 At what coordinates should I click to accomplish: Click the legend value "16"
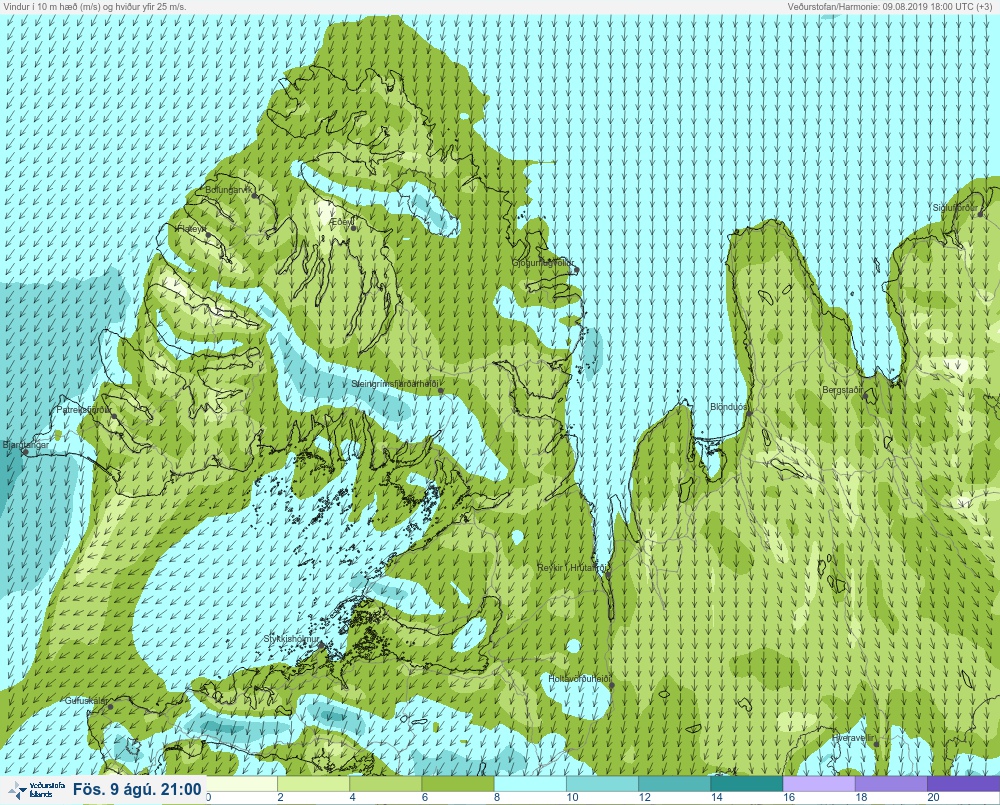789,797
